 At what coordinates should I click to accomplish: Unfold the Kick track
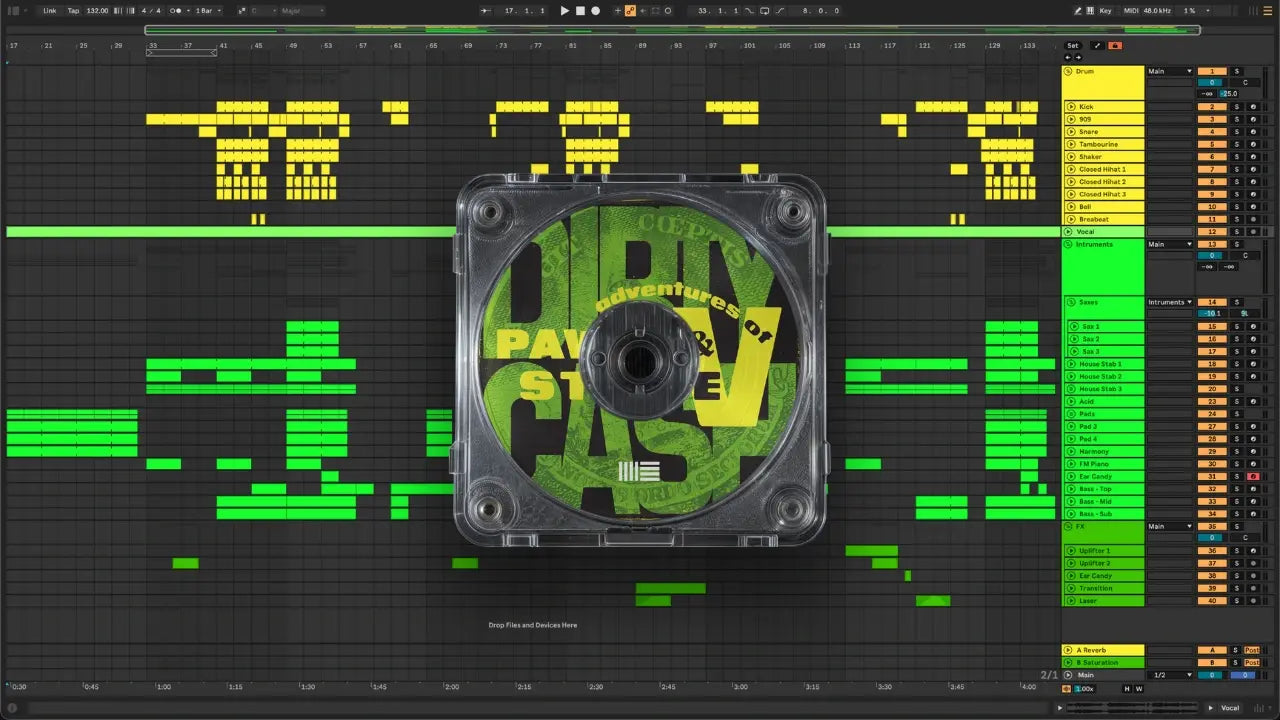[x=1071, y=107]
